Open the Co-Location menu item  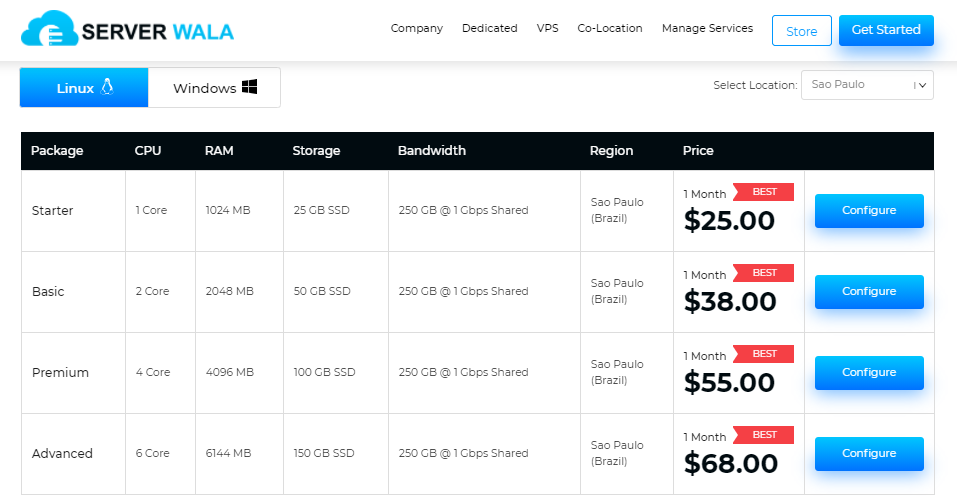coord(609,29)
